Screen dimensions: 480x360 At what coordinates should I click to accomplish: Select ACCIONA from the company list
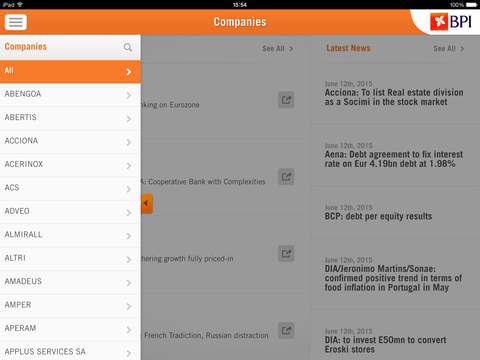click(x=70, y=142)
